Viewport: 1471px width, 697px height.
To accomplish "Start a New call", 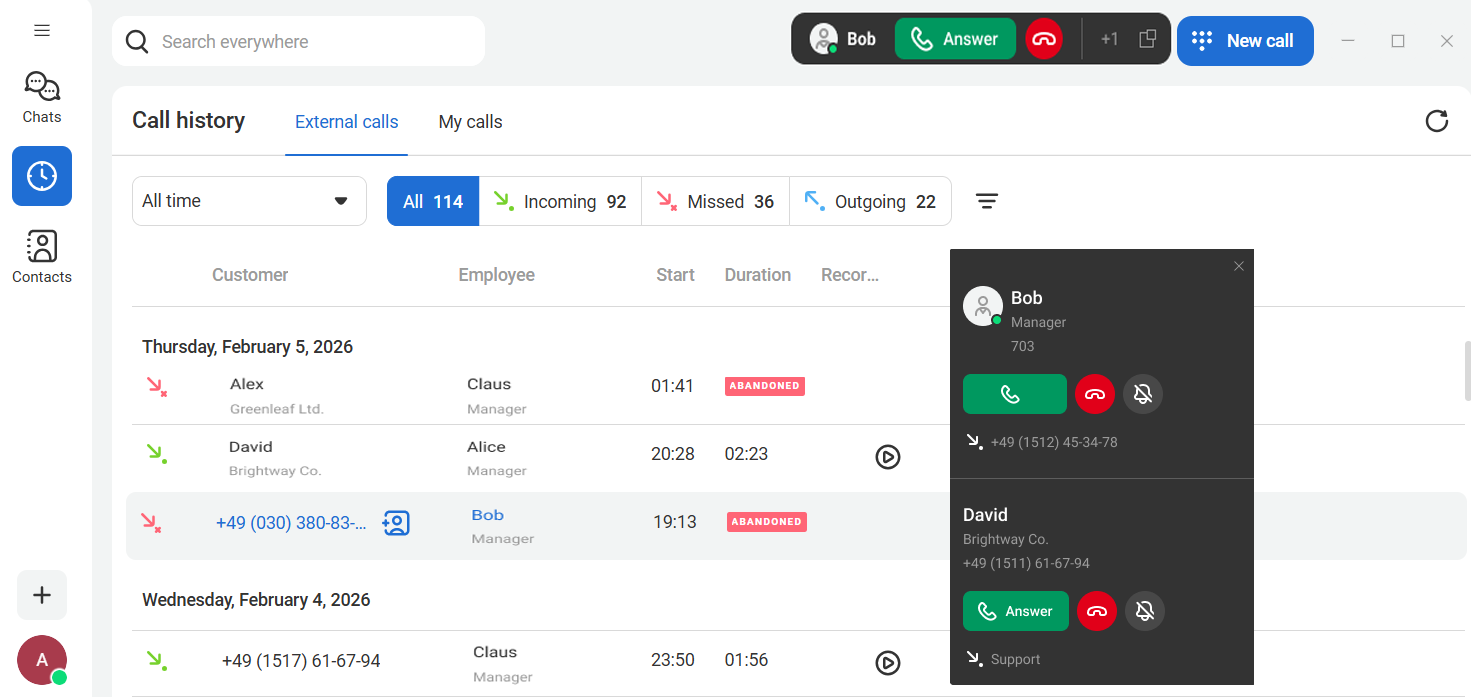I will tap(1244, 41).
